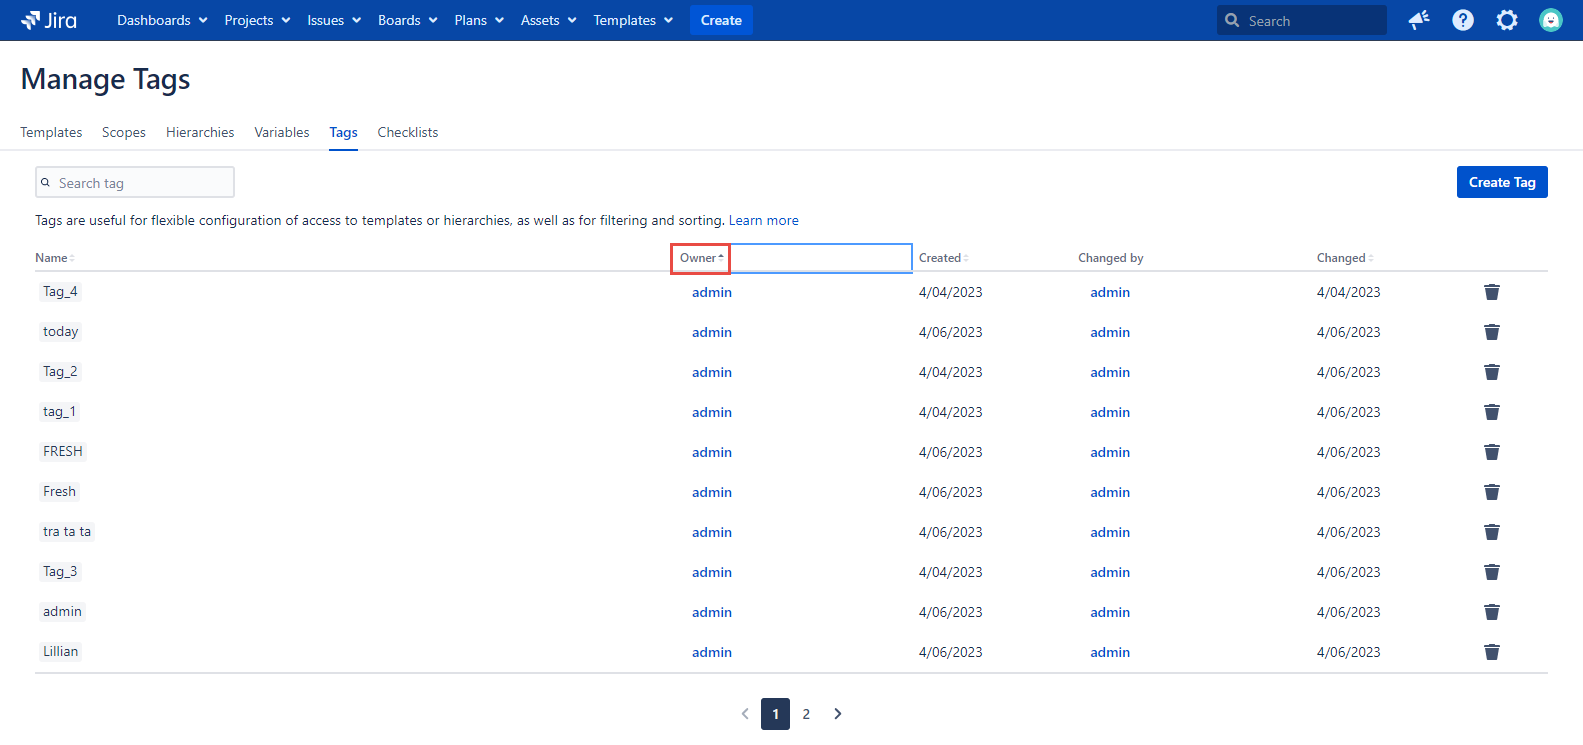The width and height of the screenshot is (1583, 745).
Task: Open the notifications megaphone icon
Action: click(1418, 20)
